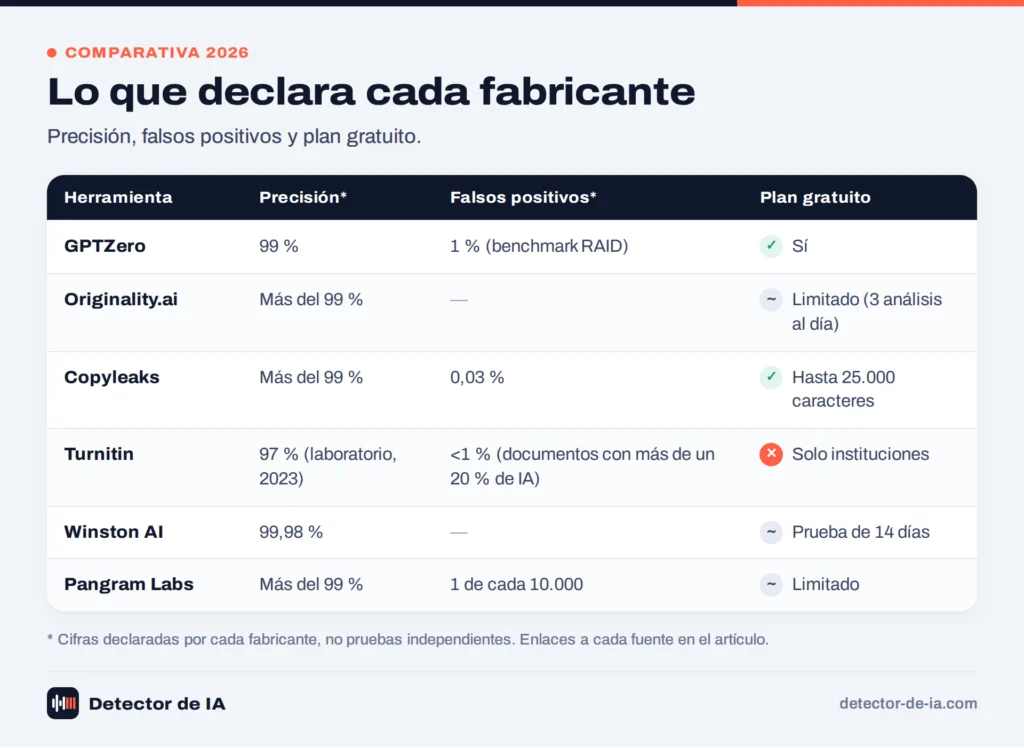This screenshot has height=748, width=1024.
Task: Click the <1 % documentos con más de un 20 % cell
Action: coord(582,466)
